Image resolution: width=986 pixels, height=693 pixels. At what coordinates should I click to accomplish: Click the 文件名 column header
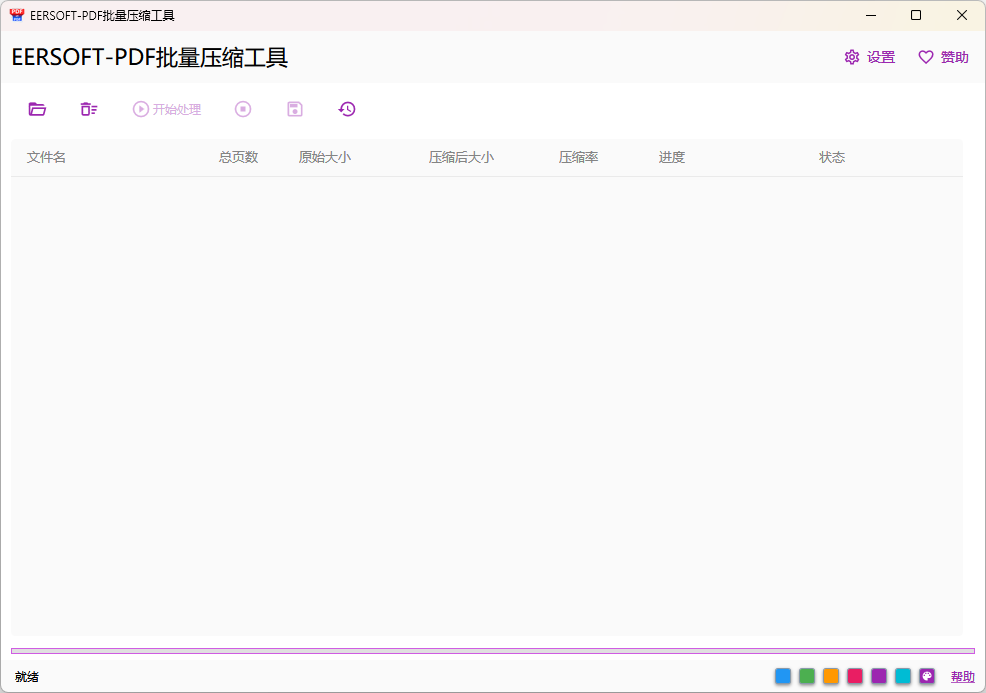[46, 157]
